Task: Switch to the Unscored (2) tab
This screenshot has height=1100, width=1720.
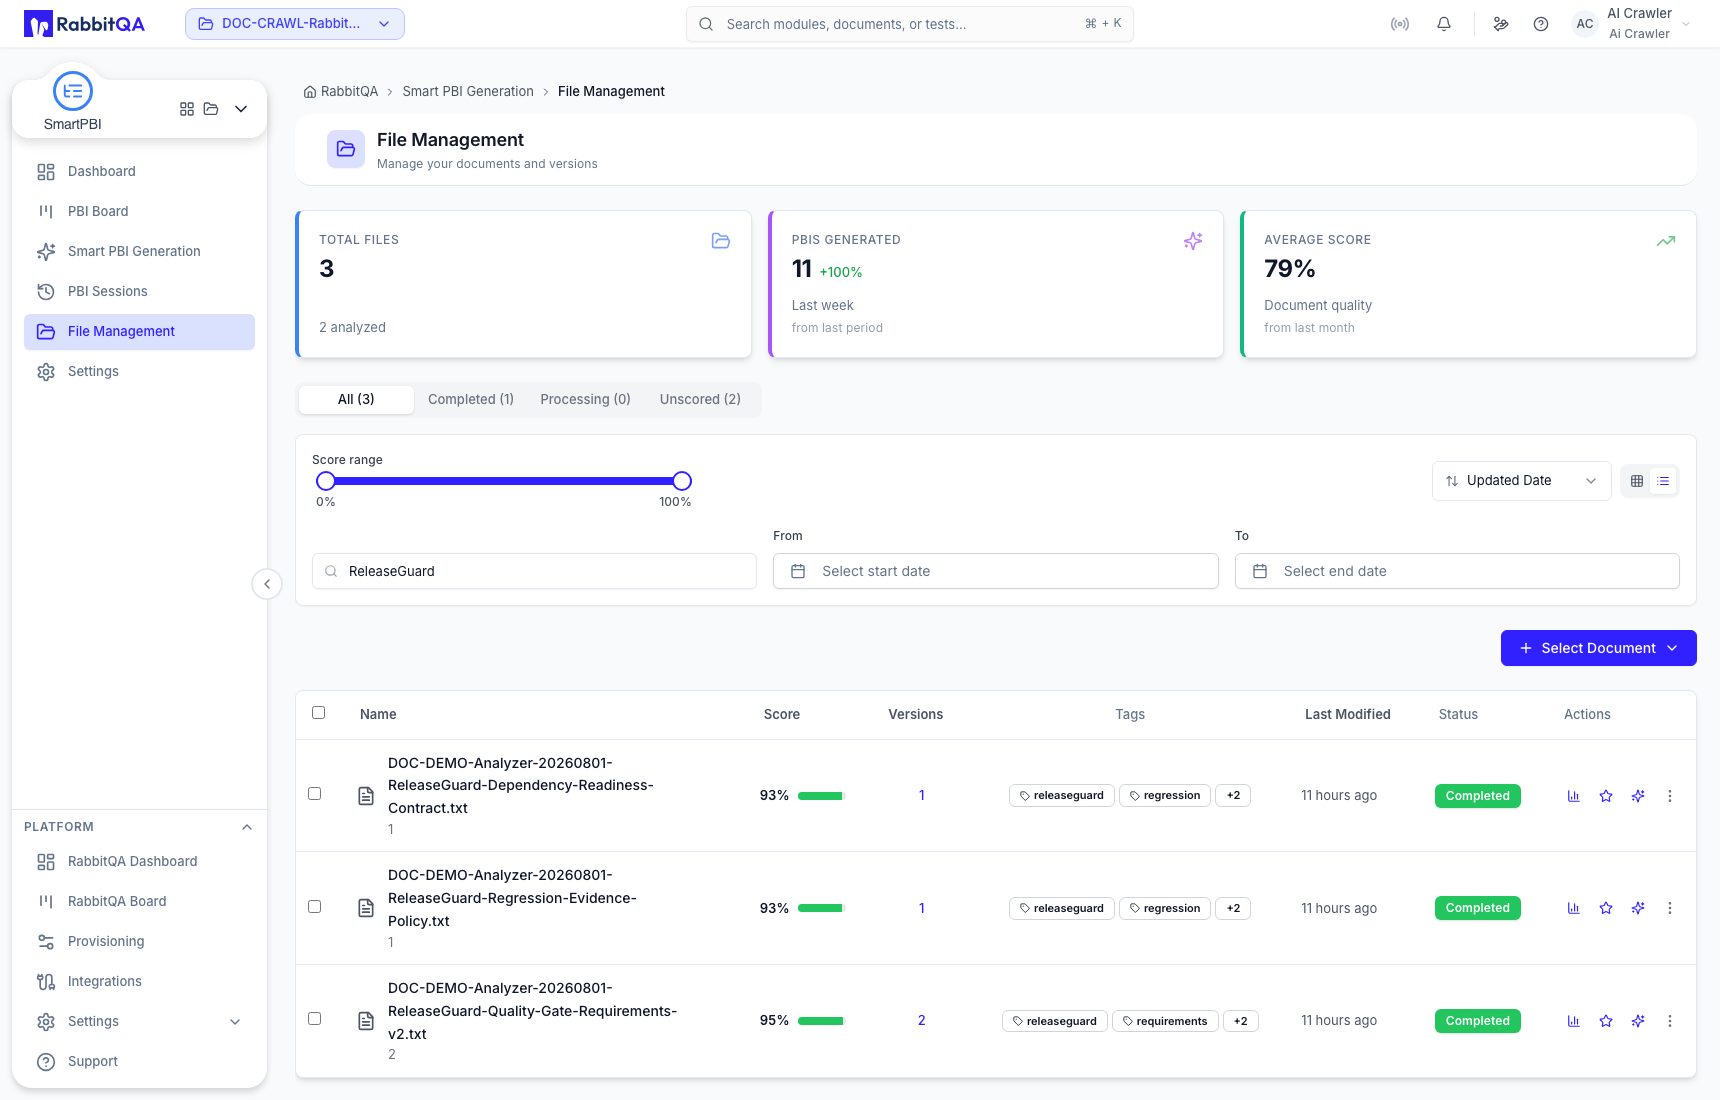Action: [700, 399]
